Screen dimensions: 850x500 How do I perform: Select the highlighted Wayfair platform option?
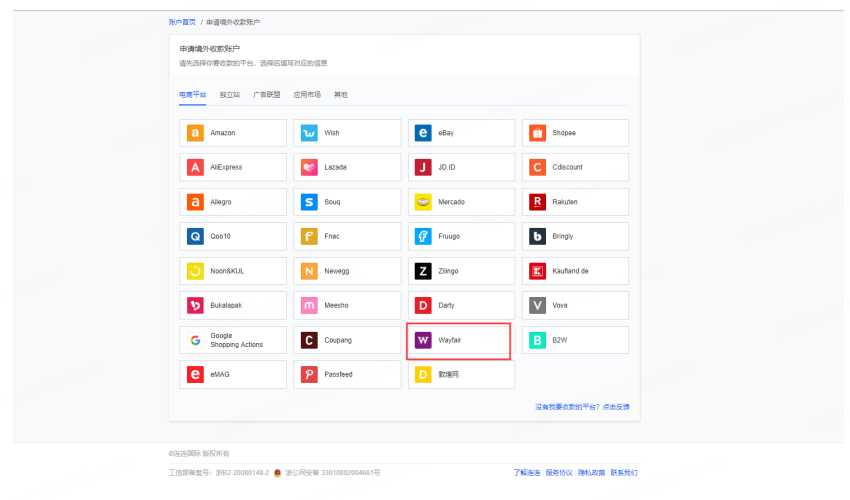pos(460,340)
